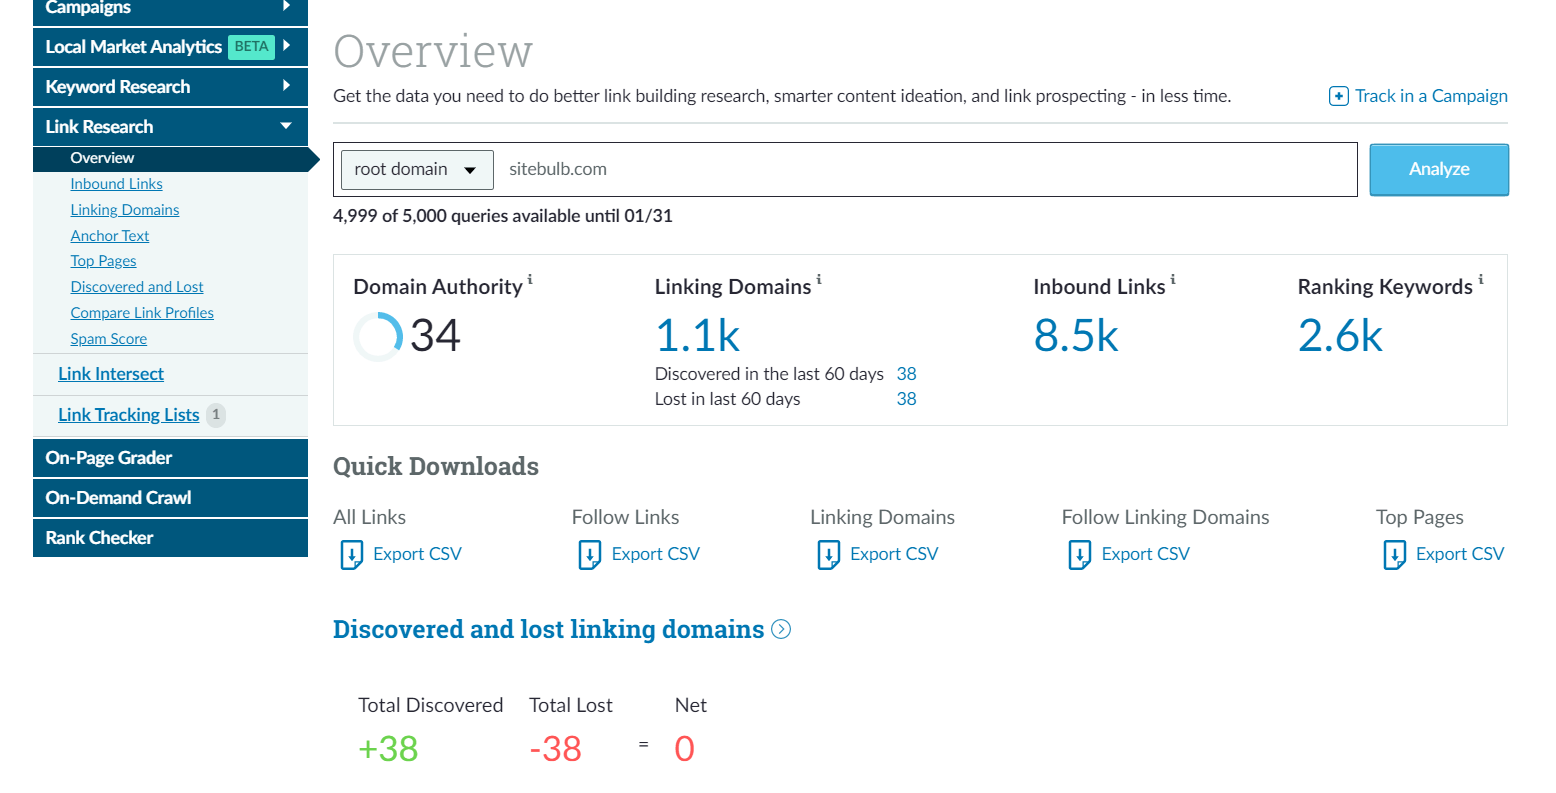Select the Overview sidebar item
The width and height of the screenshot is (1556, 793).
[170, 158]
